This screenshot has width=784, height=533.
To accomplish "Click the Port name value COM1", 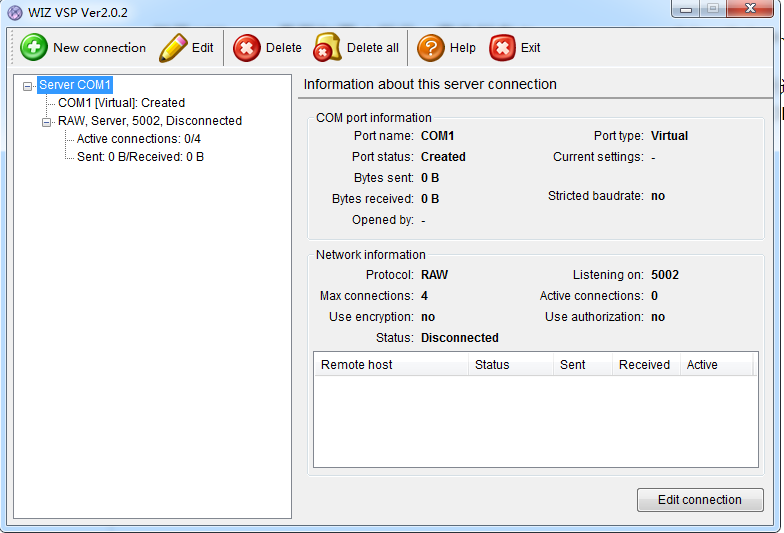I will [x=438, y=136].
